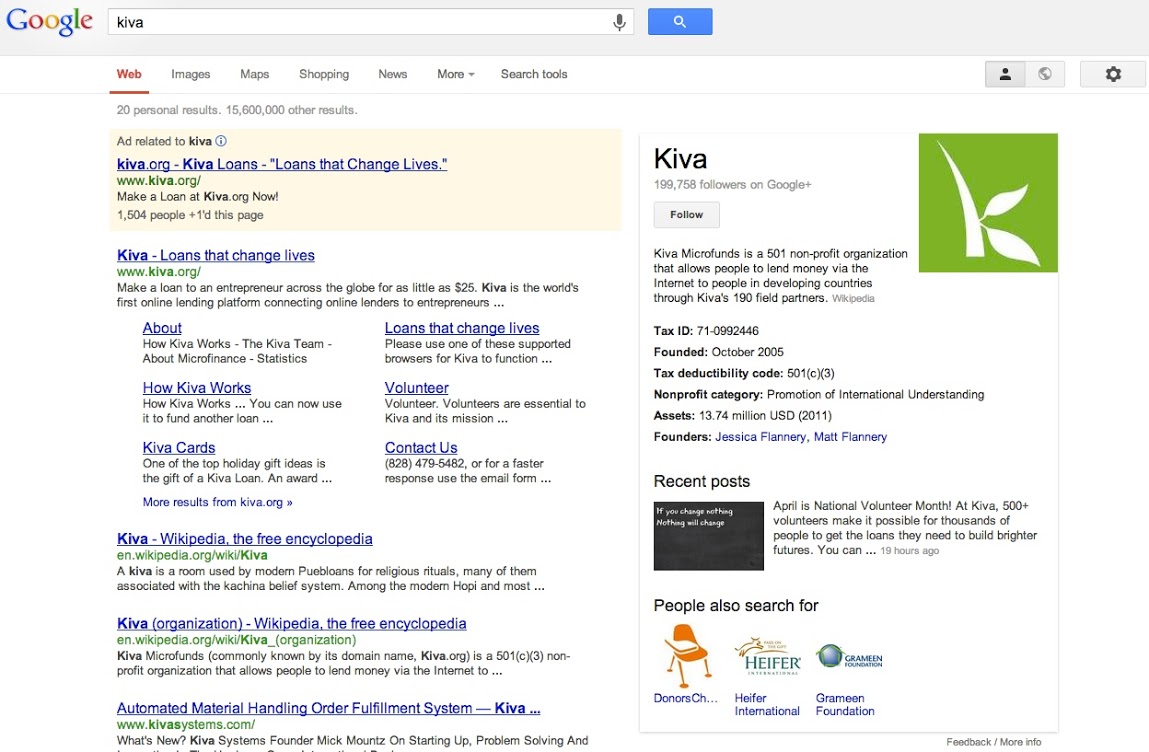This screenshot has height=752, width=1149.
Task: Click 'Nonprofit category' row text
Action: coord(819,394)
